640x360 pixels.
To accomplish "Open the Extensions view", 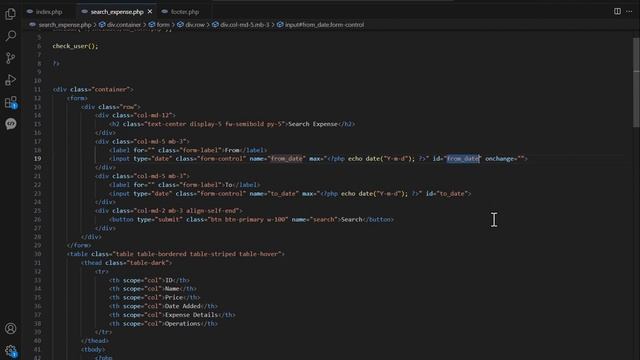I will 11,102.
